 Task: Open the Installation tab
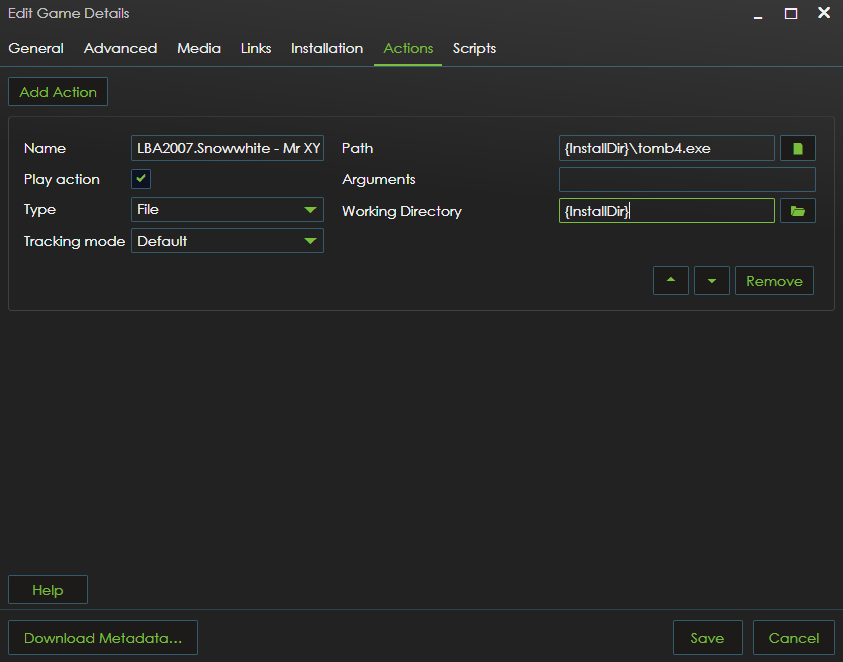[326, 48]
